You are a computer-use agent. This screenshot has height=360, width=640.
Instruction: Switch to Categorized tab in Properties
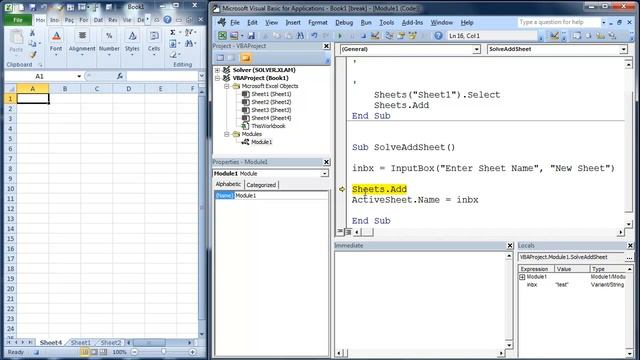(x=261, y=185)
